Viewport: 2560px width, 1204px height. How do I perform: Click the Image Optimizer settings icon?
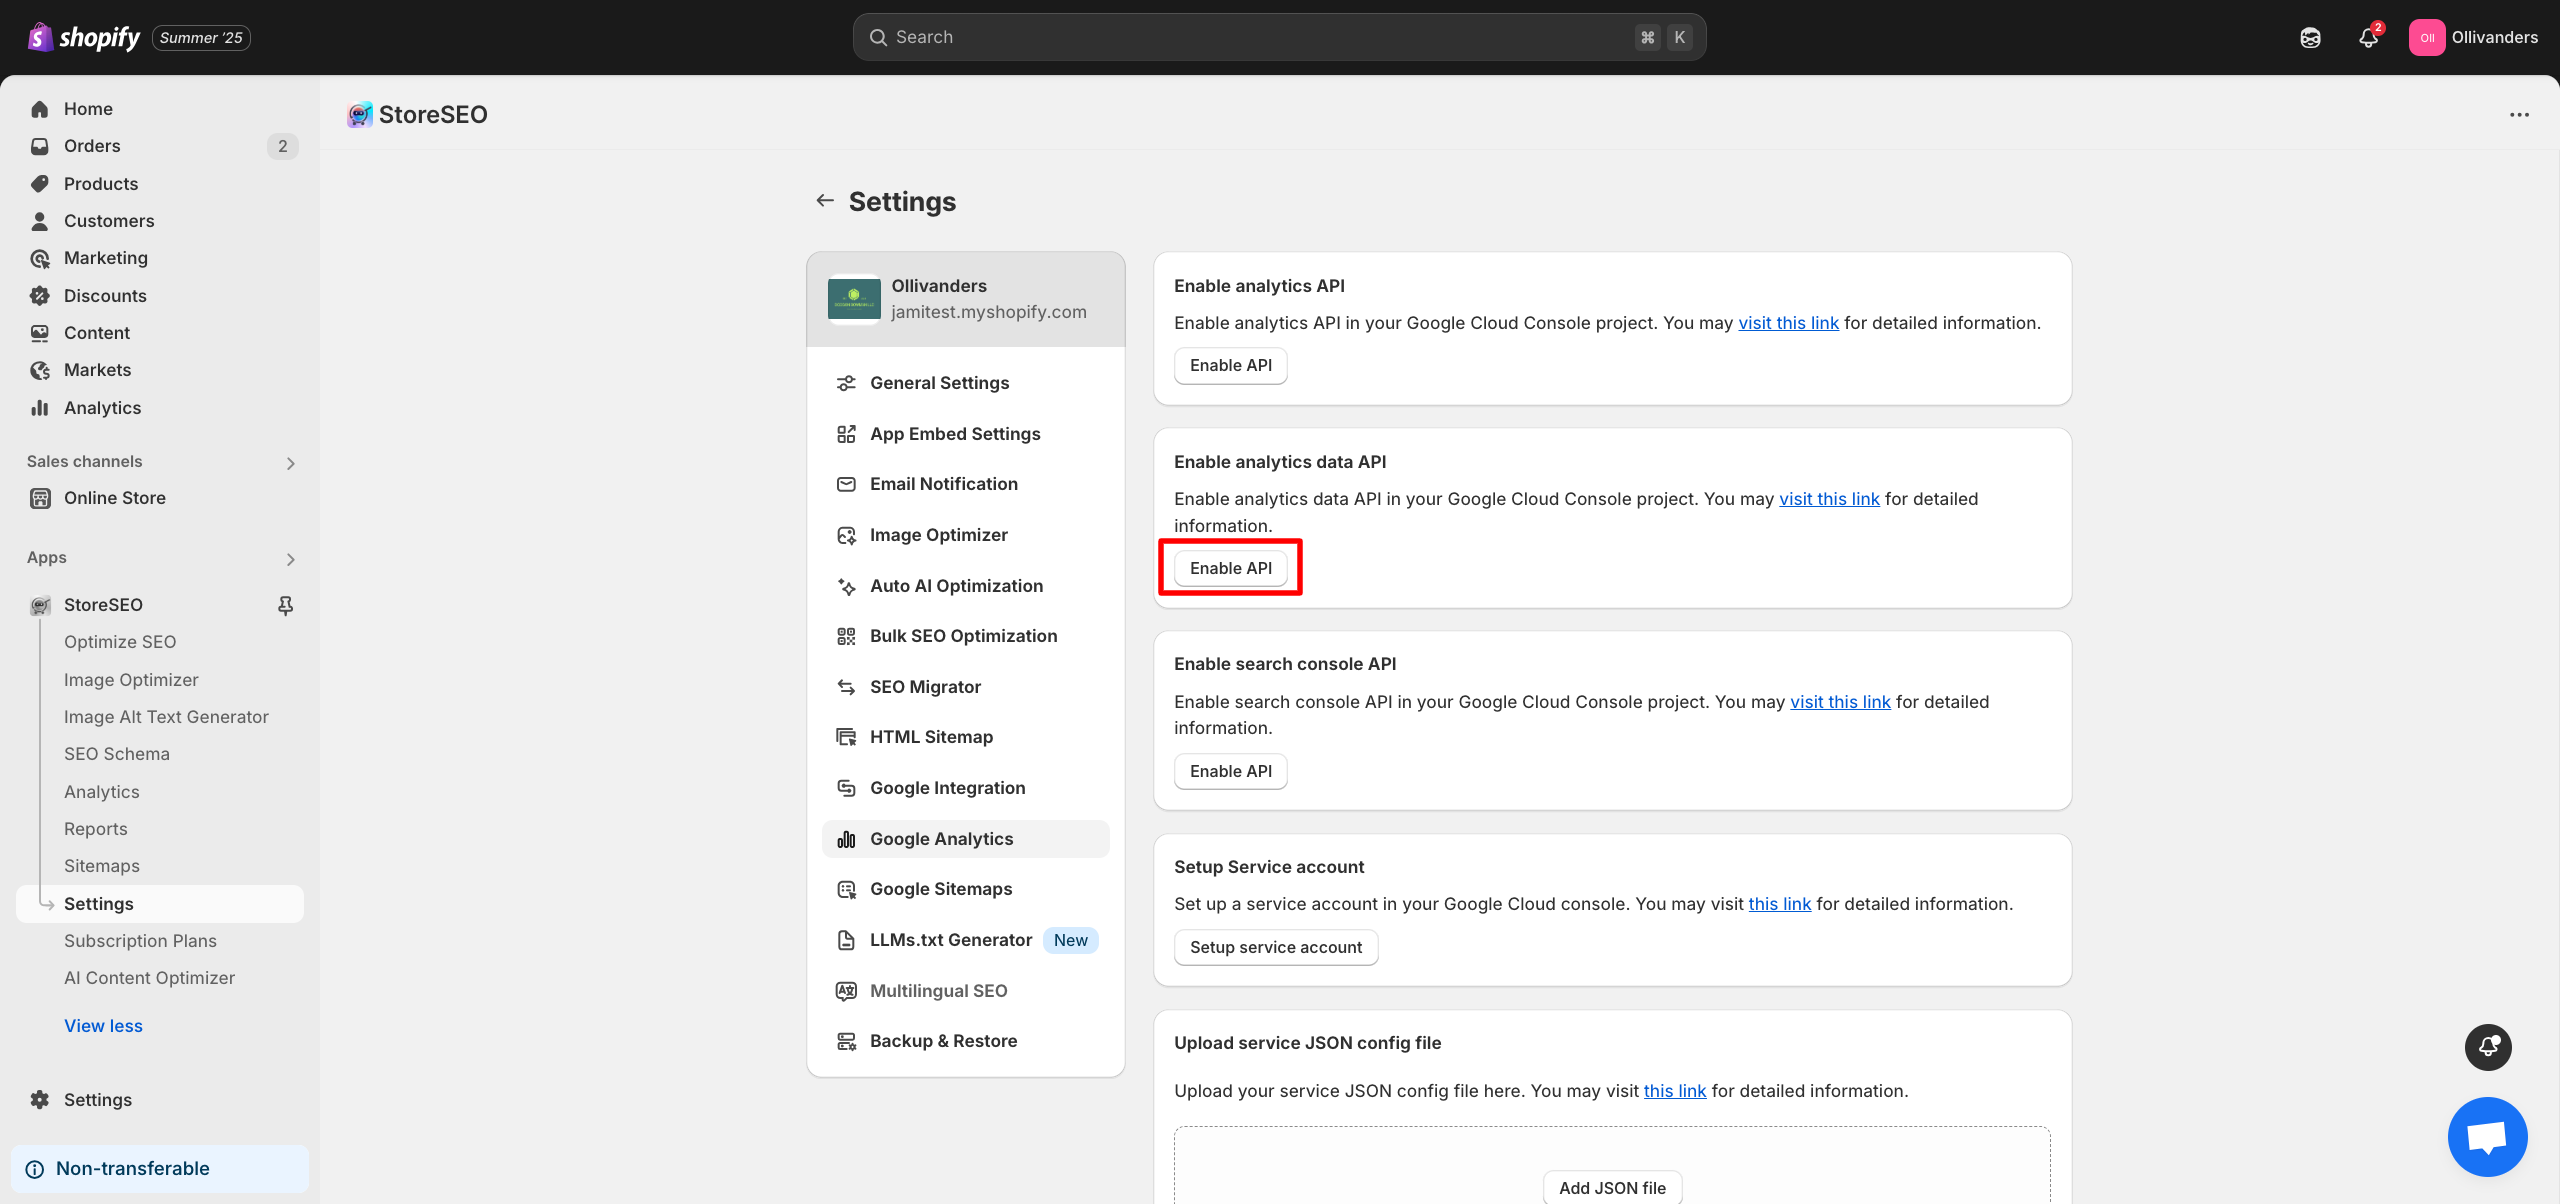(x=846, y=535)
